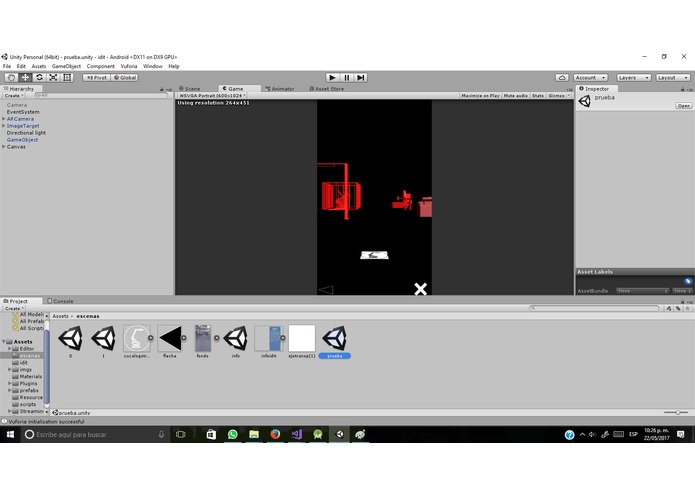Image resolution: width=695 pixels, height=494 pixels.
Task: Select GameObject in Hierarchy
Action: click(22, 140)
